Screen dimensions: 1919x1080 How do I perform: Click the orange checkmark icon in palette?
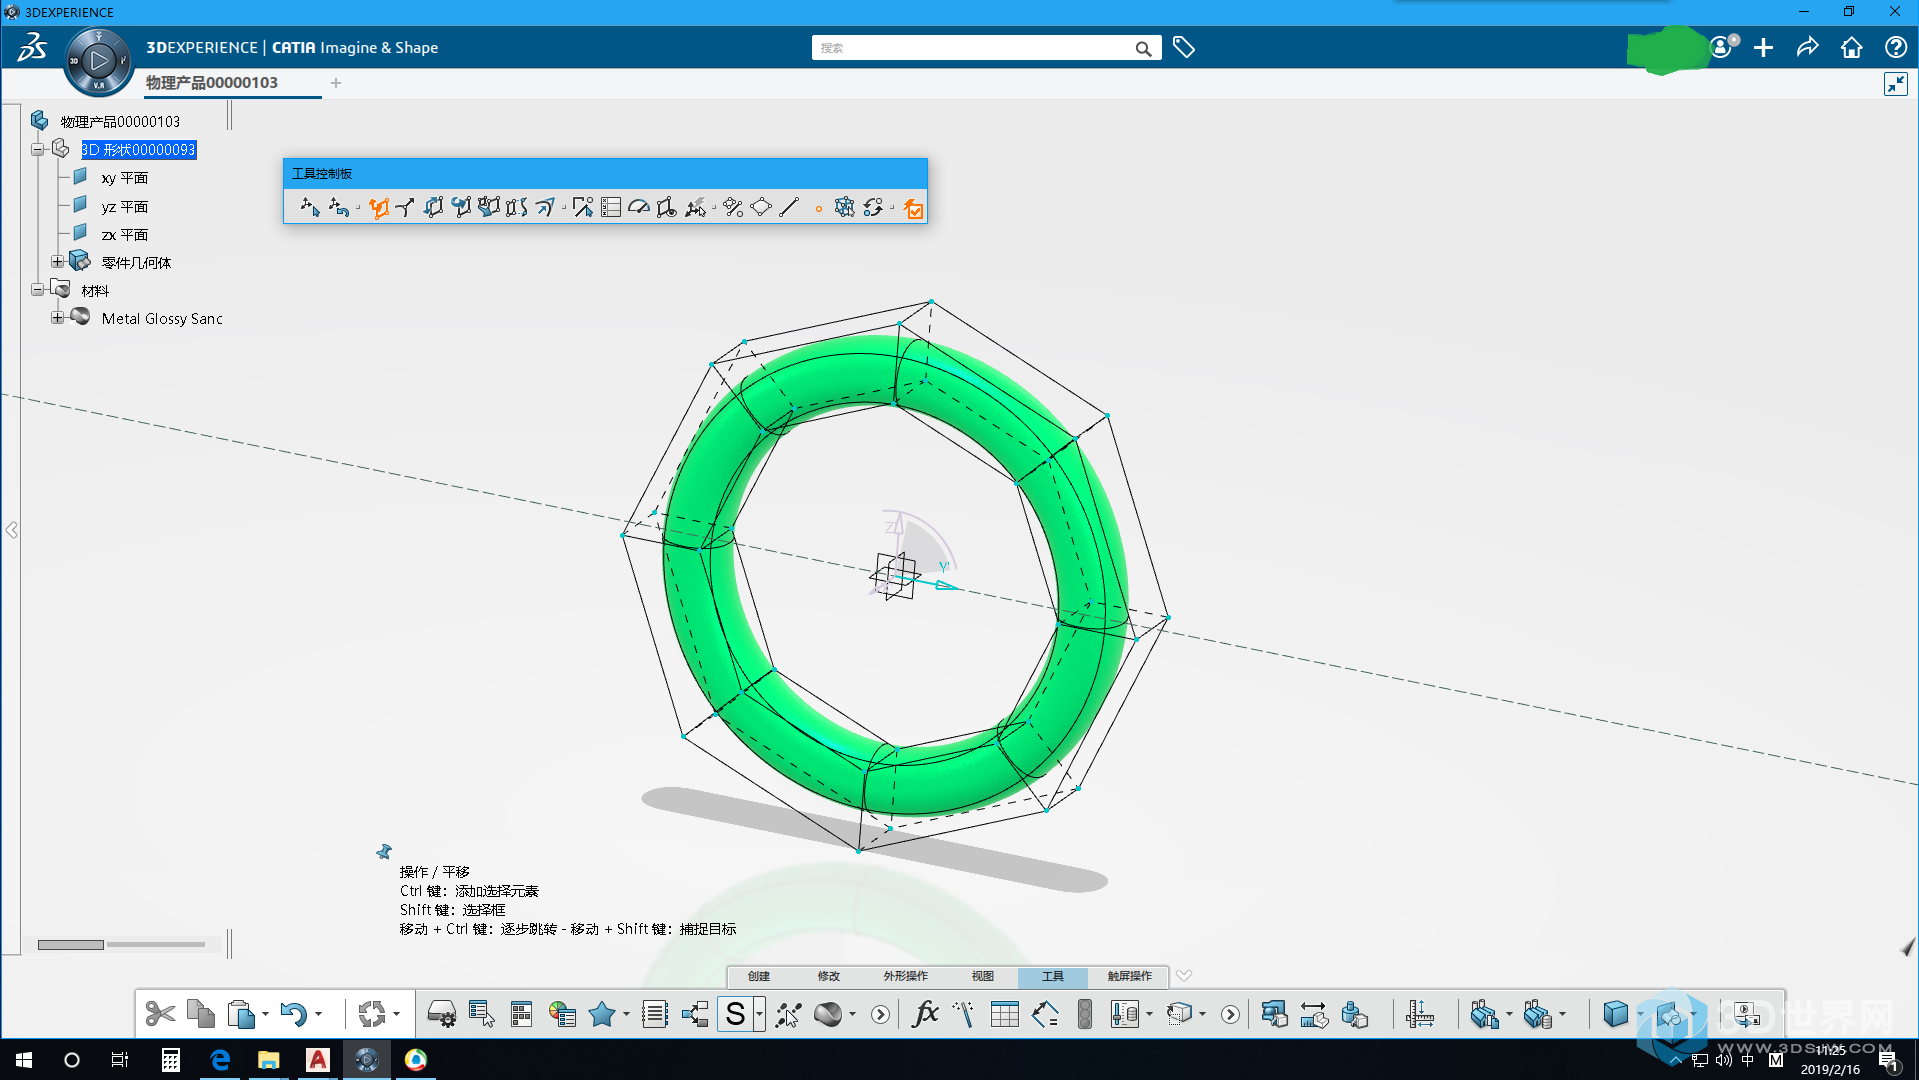click(913, 208)
